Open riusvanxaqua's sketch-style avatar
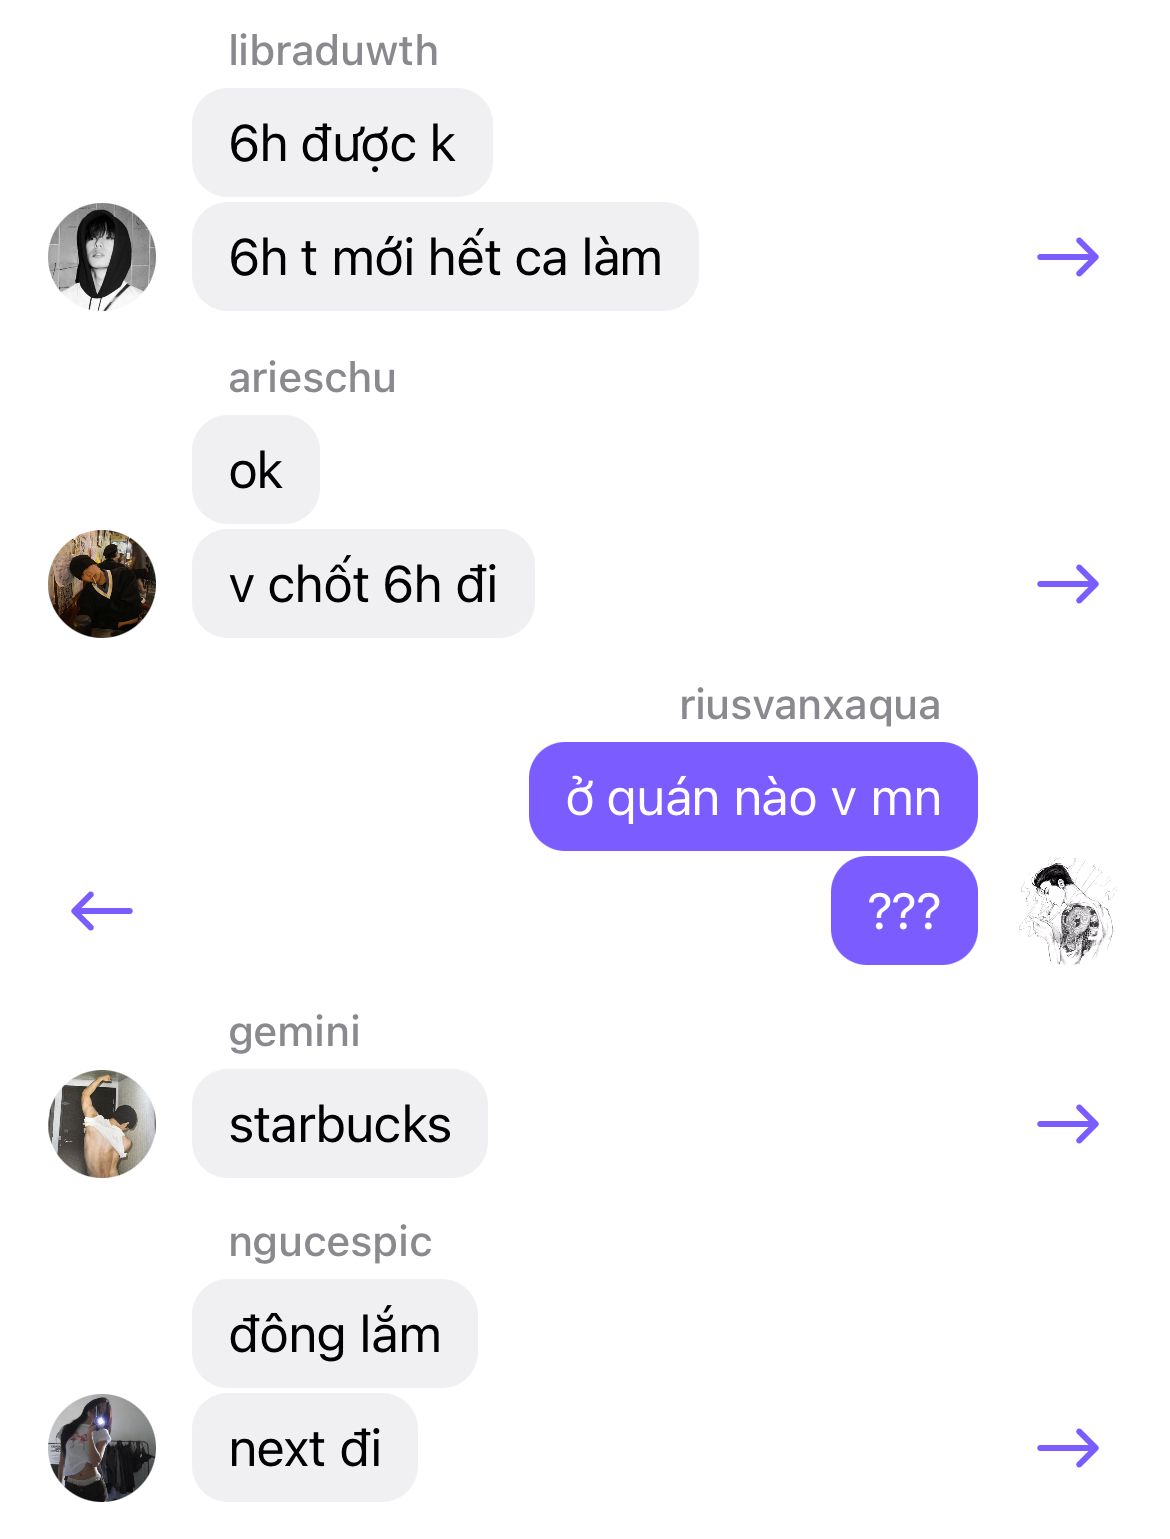 click(1067, 911)
